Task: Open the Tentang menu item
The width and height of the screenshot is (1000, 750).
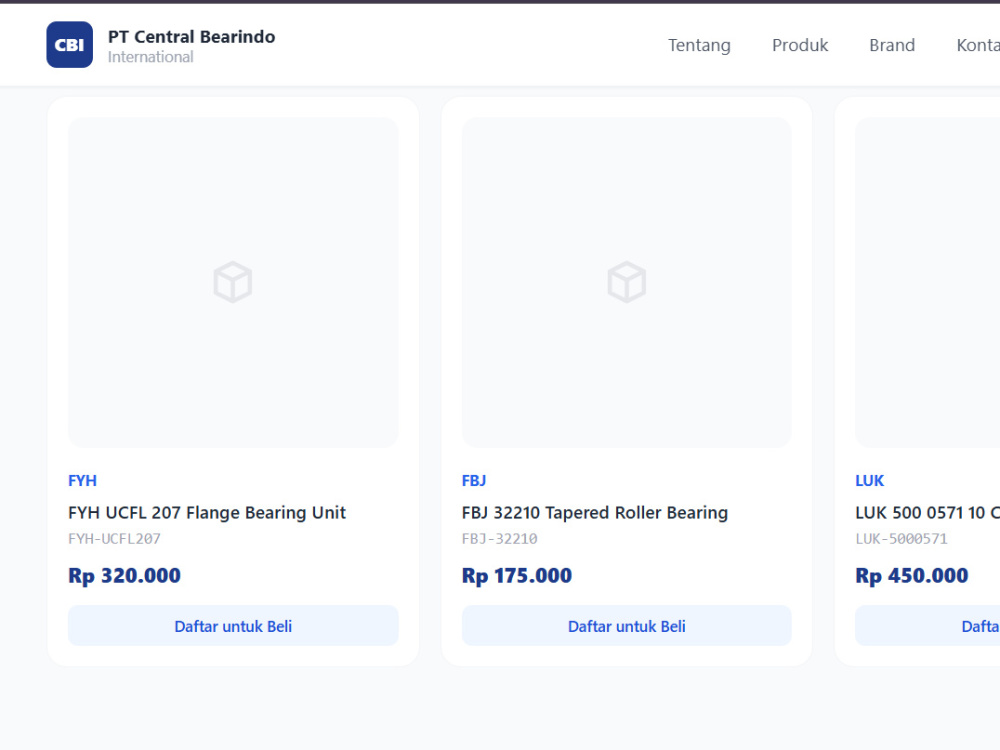Action: tap(699, 45)
